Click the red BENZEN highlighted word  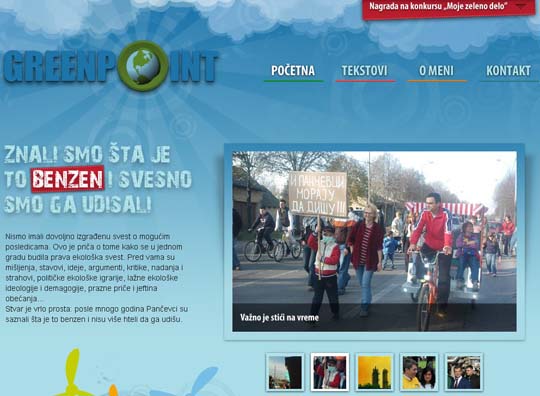(x=68, y=179)
